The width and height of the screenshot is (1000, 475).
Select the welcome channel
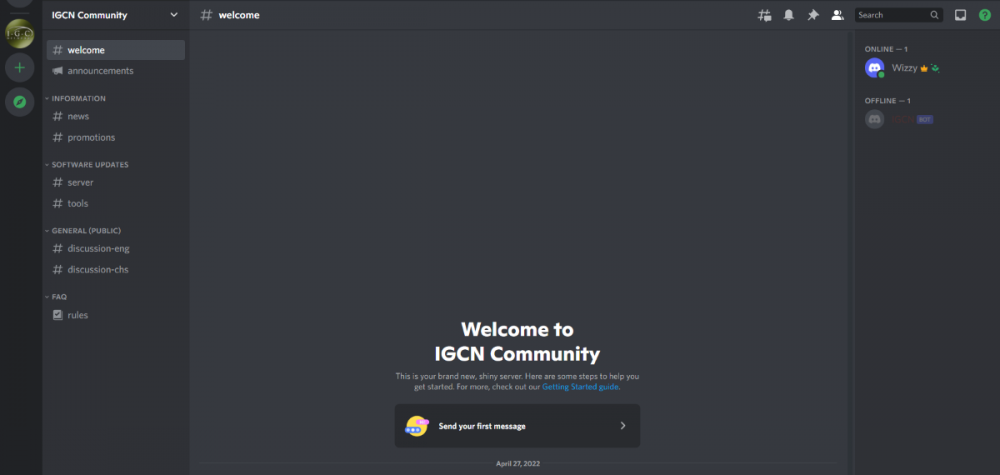[x=116, y=50]
